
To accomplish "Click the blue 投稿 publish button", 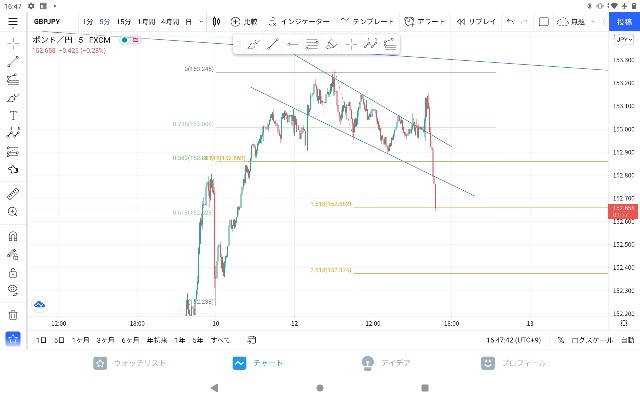I will (624, 22).
